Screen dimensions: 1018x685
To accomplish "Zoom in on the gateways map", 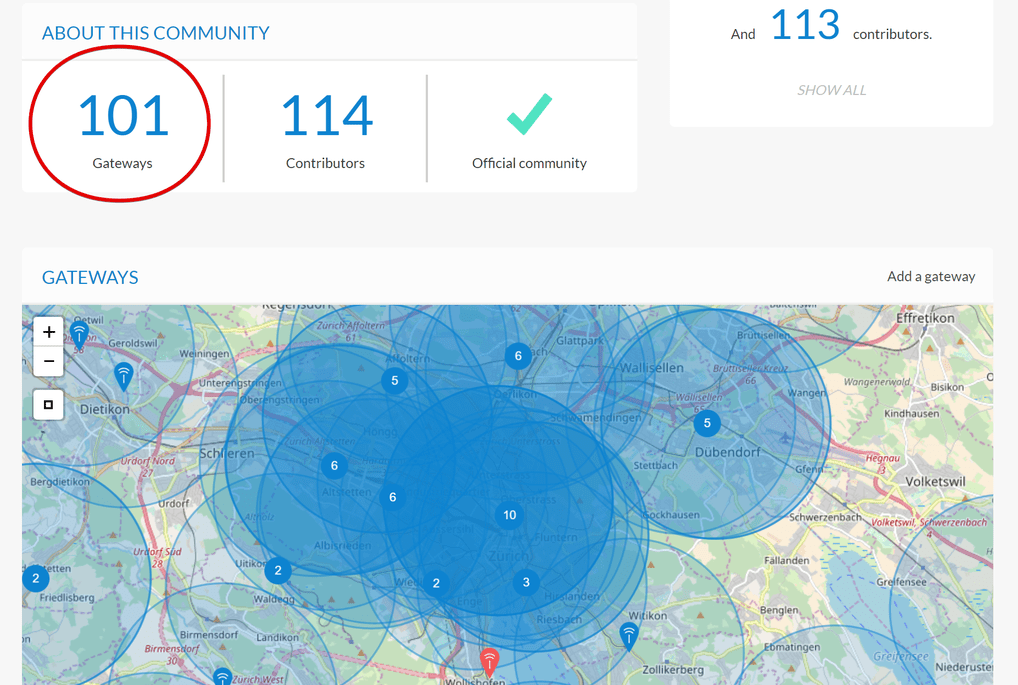I will [49, 332].
